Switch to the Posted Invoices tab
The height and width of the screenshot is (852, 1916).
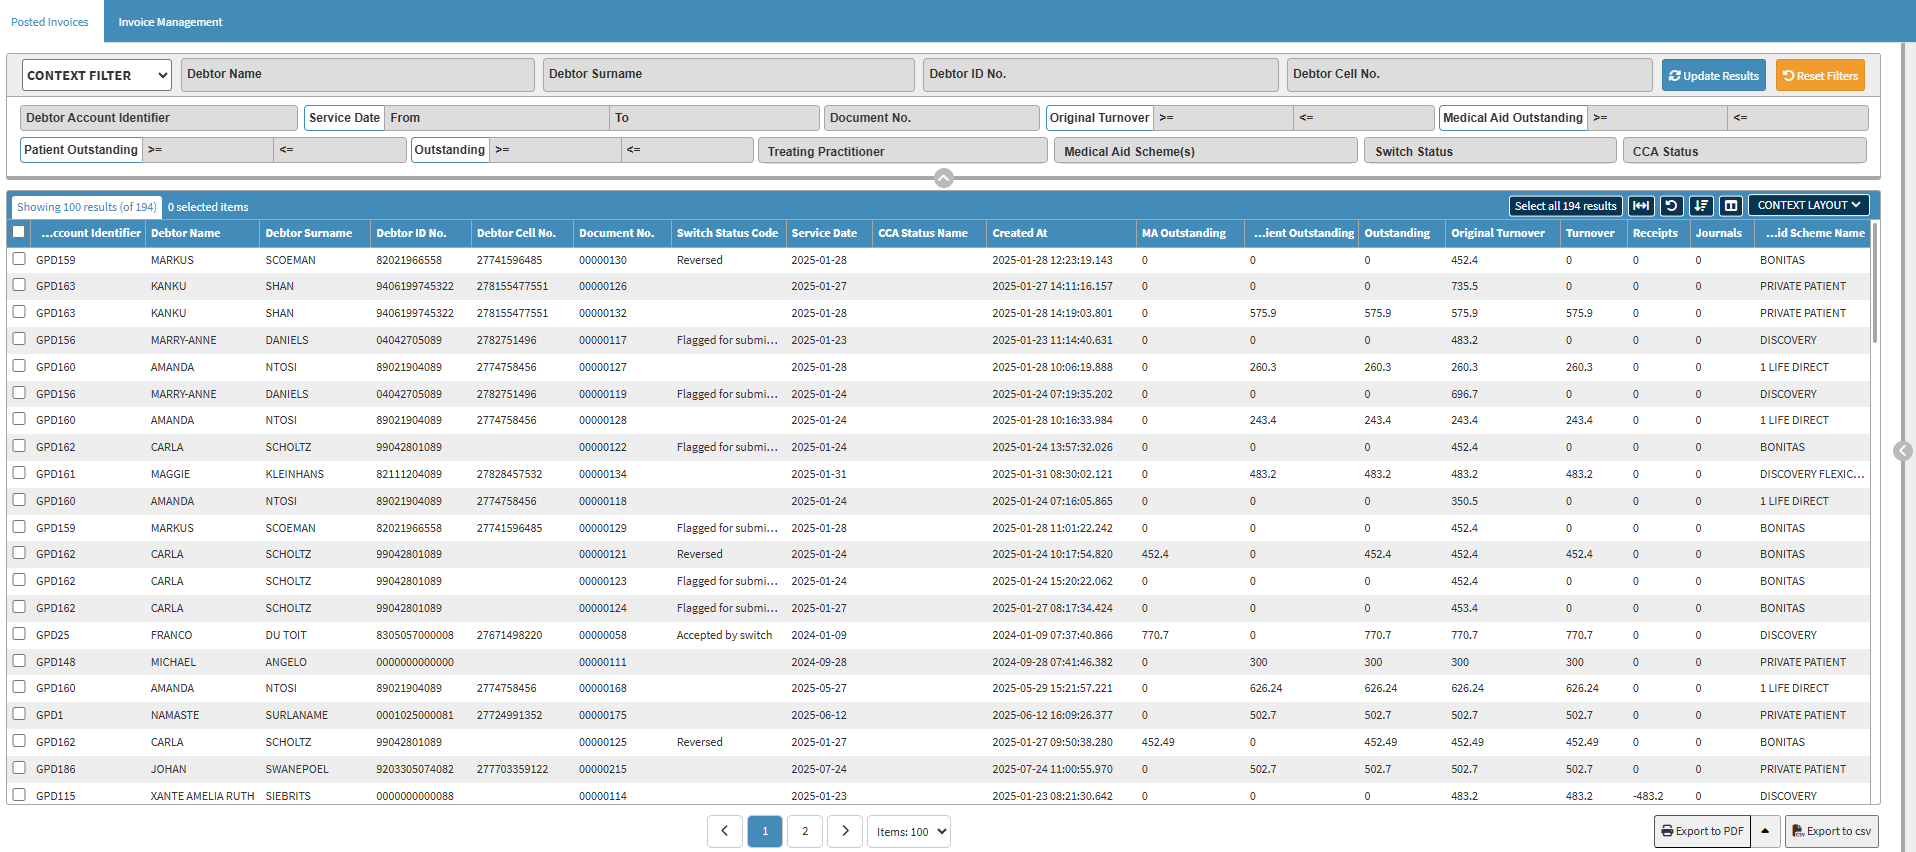pyautogui.click(x=50, y=22)
